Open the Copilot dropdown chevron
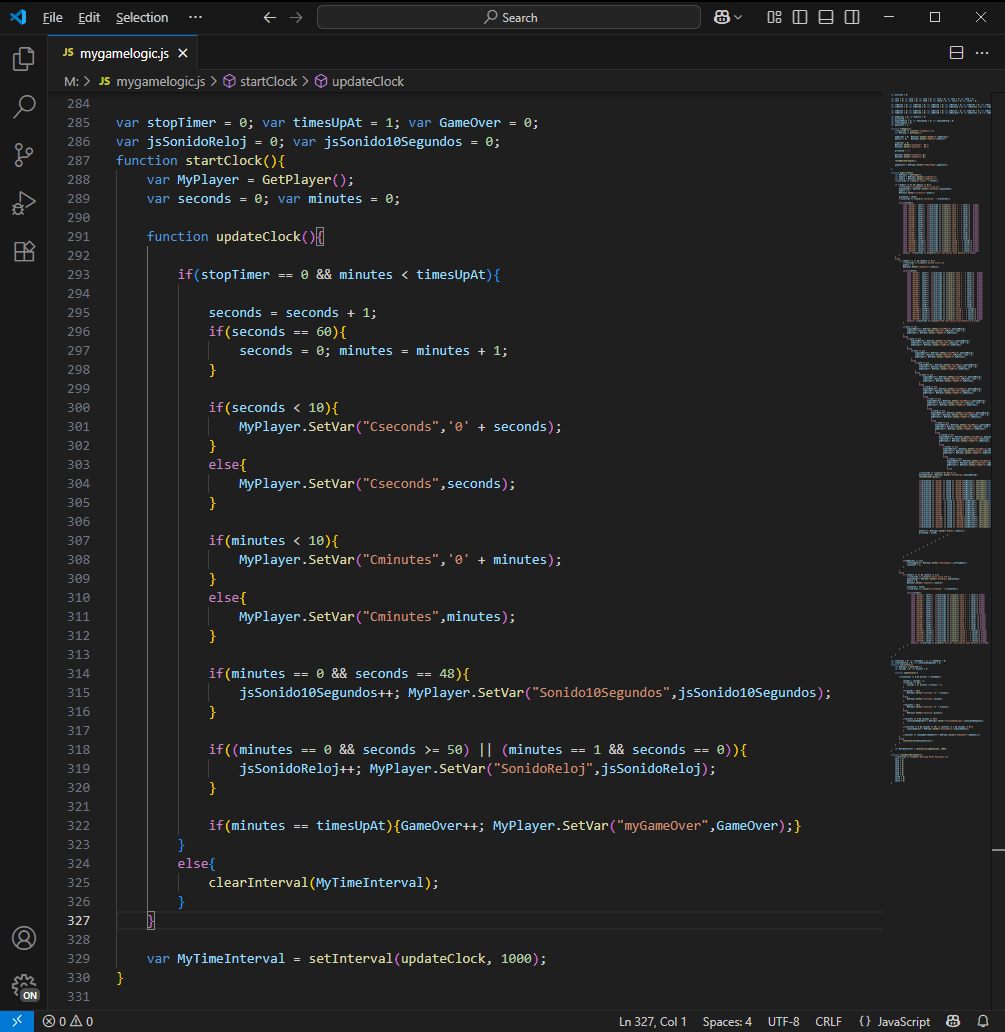Image resolution: width=1005 pixels, height=1032 pixels. click(x=738, y=17)
